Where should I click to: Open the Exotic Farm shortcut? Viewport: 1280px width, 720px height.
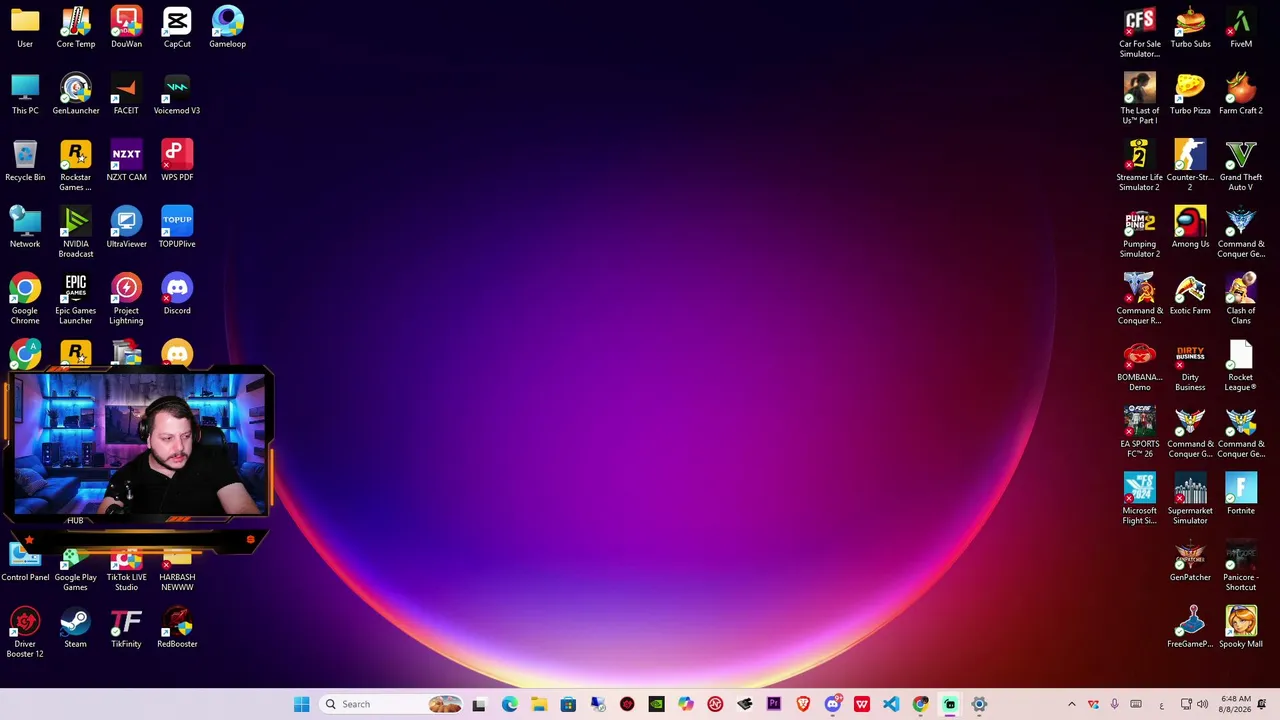point(1190,294)
